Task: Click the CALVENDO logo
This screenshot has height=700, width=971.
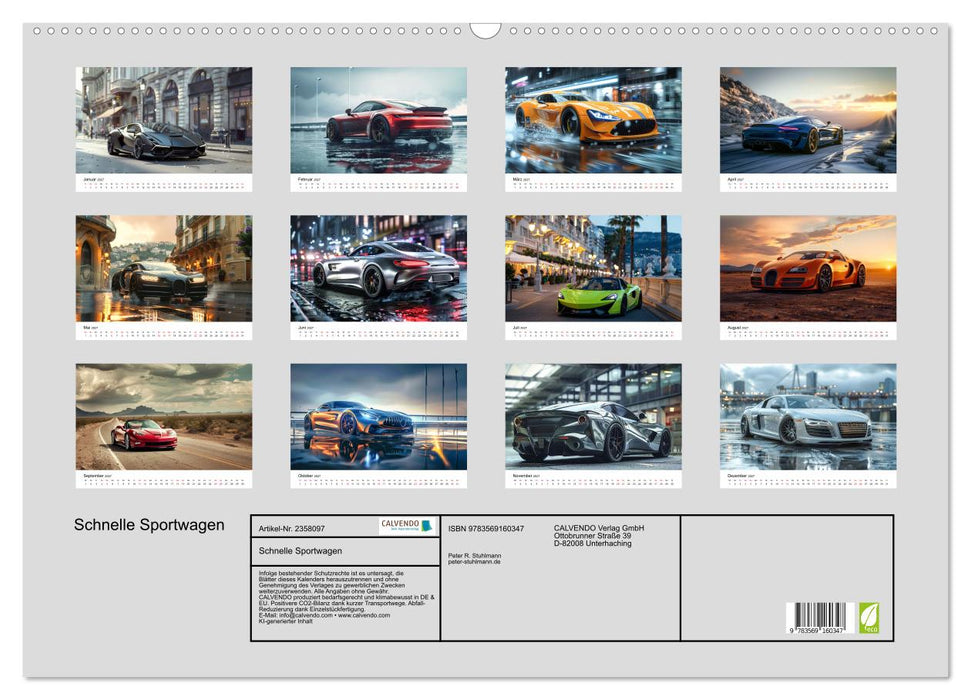Action: 407,526
